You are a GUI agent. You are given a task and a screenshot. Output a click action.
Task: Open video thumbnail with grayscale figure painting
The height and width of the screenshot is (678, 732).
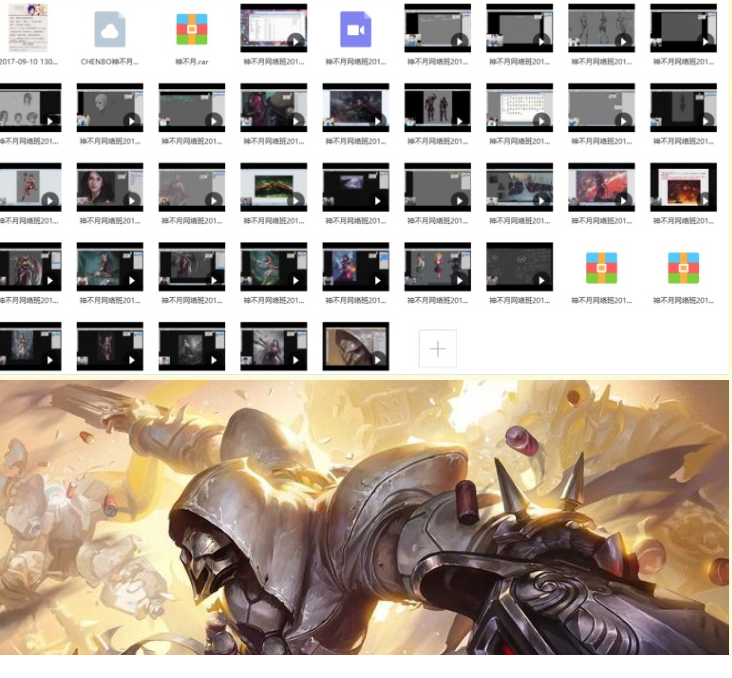[191, 346]
